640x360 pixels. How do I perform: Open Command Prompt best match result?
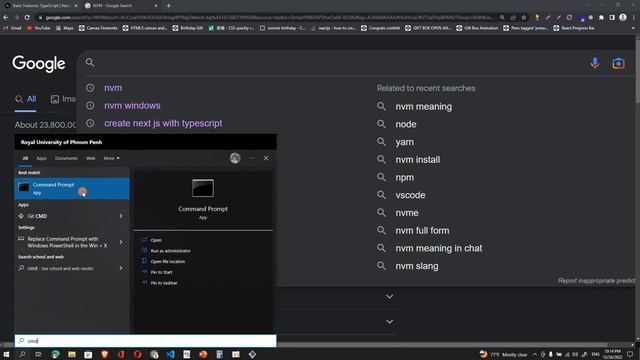[72, 188]
